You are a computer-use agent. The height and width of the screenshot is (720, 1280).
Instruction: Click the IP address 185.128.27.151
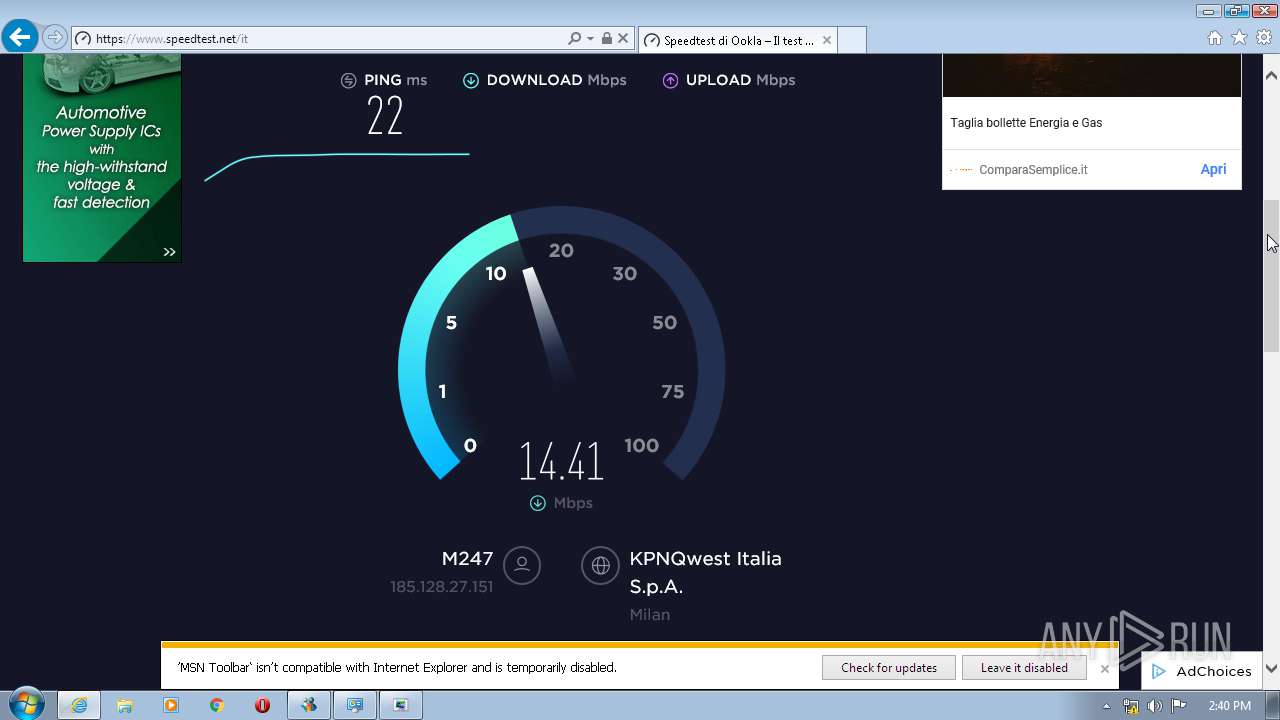click(441, 587)
